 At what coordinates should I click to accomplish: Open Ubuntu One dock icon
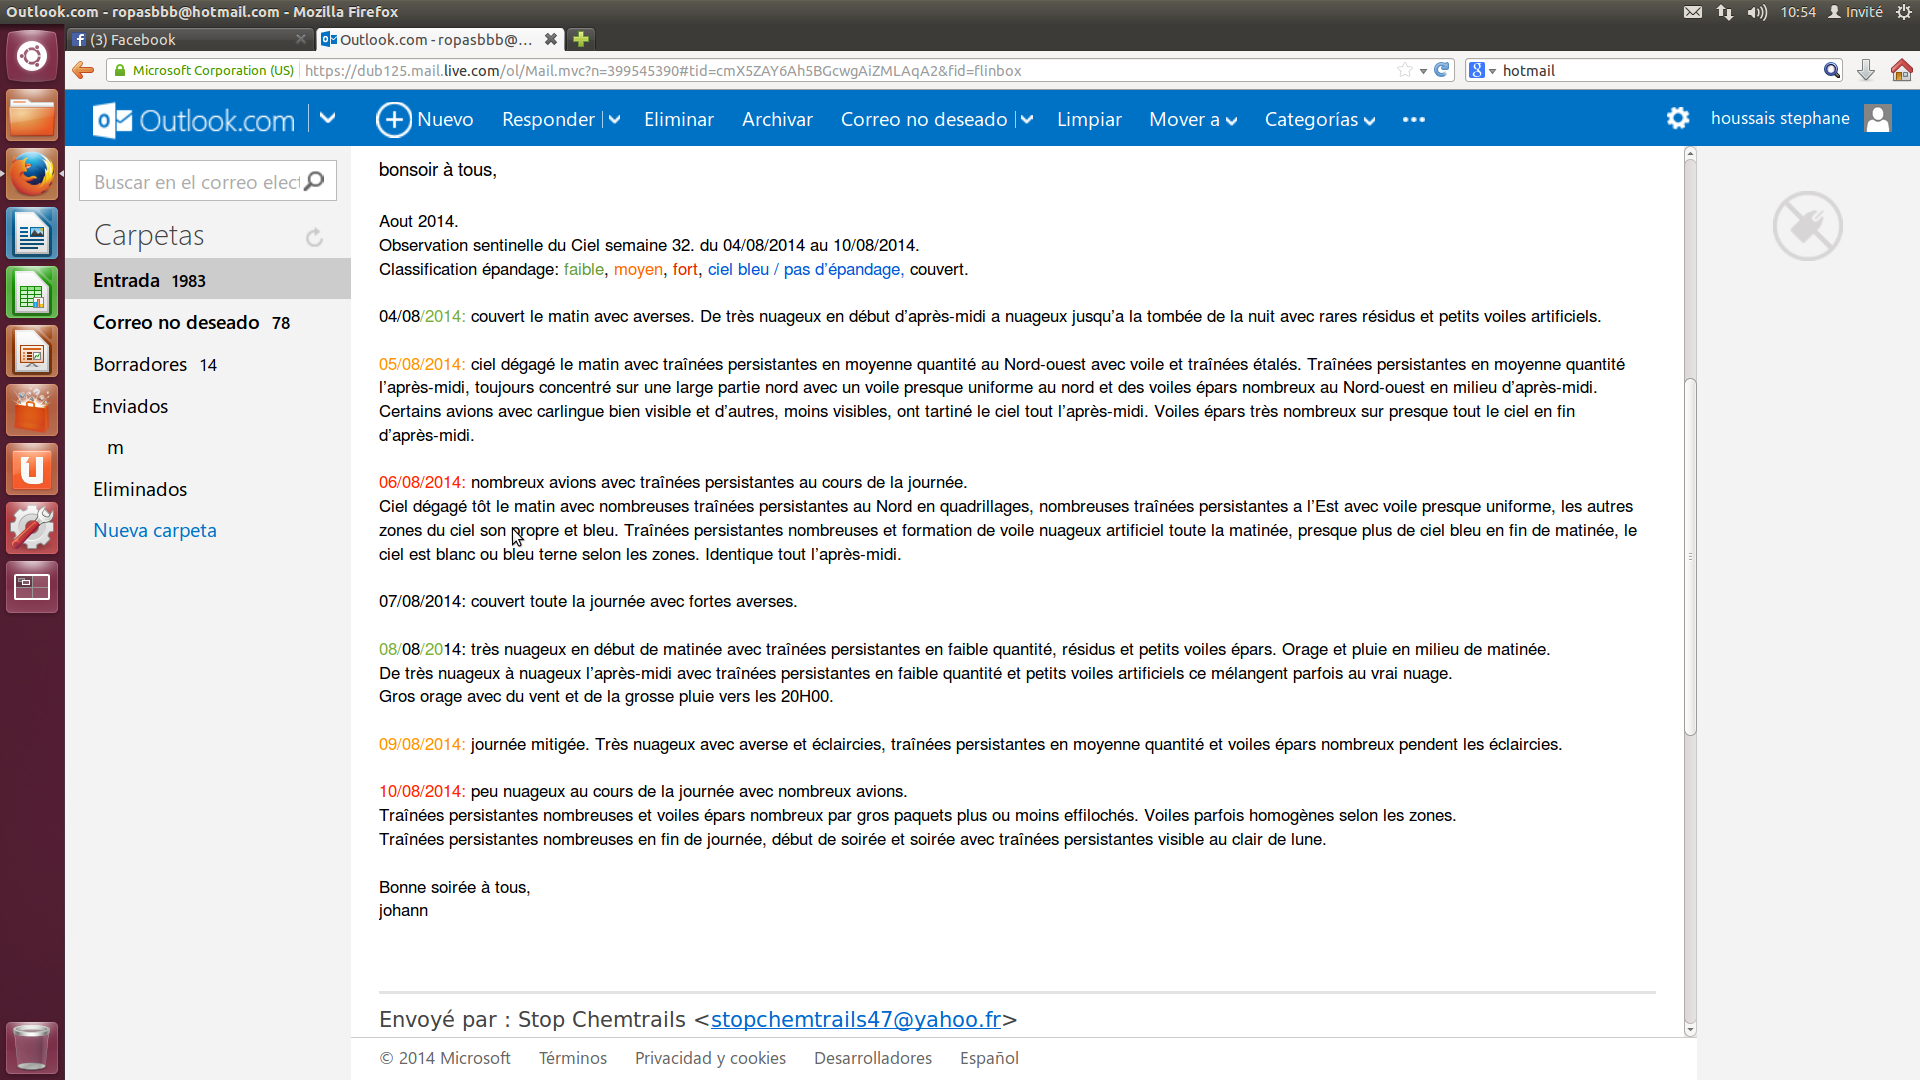coord(32,470)
